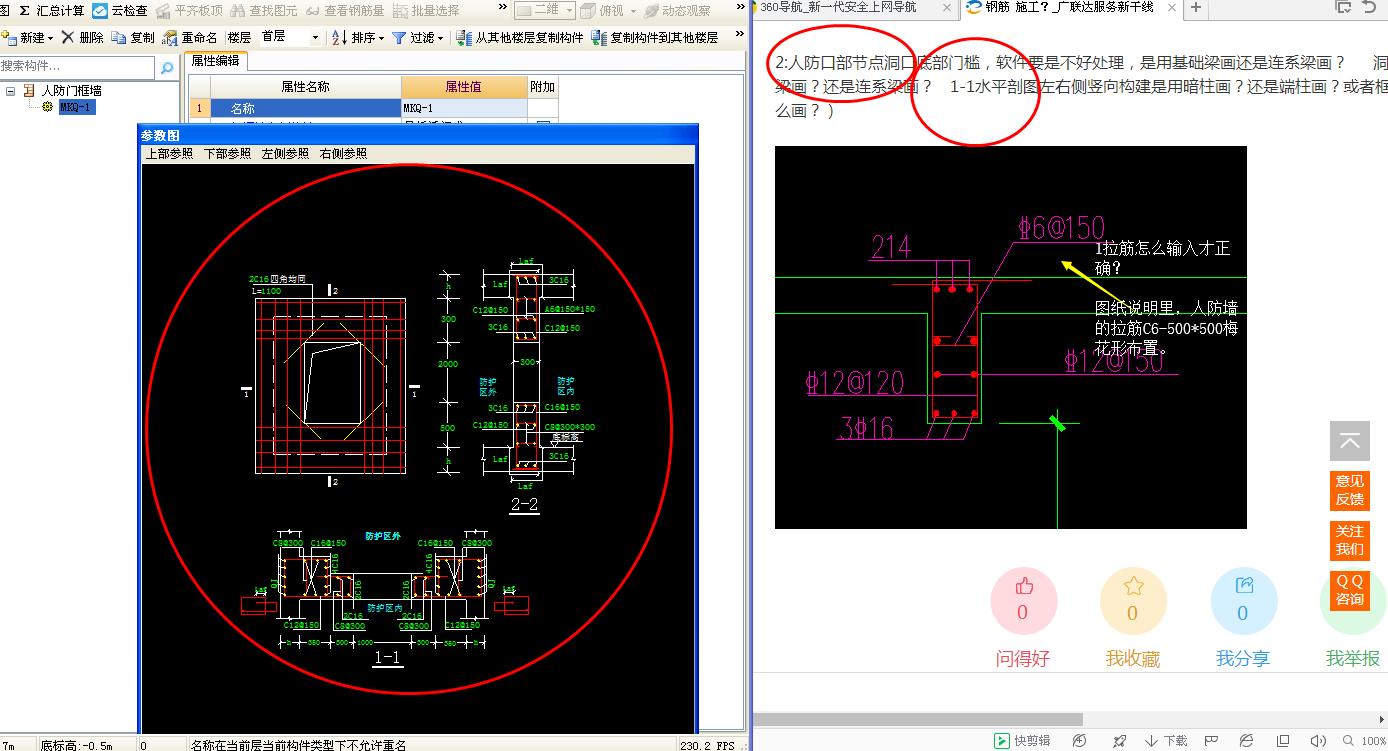Click QQ咨询 consult button

point(1349,590)
